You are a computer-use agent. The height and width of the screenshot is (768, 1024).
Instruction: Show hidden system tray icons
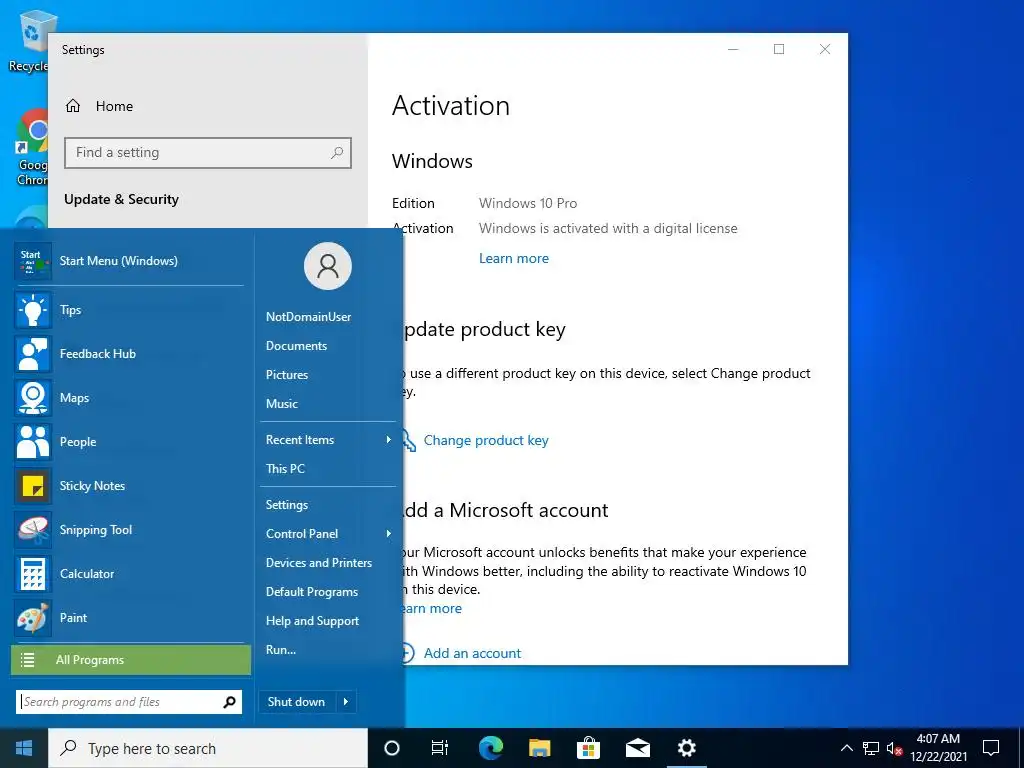[846, 748]
